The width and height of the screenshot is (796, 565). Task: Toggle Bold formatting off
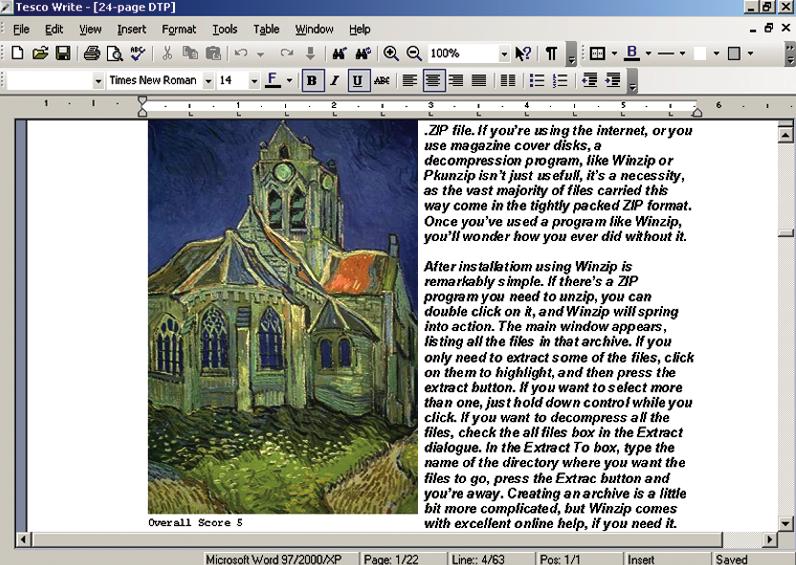pyautogui.click(x=313, y=80)
